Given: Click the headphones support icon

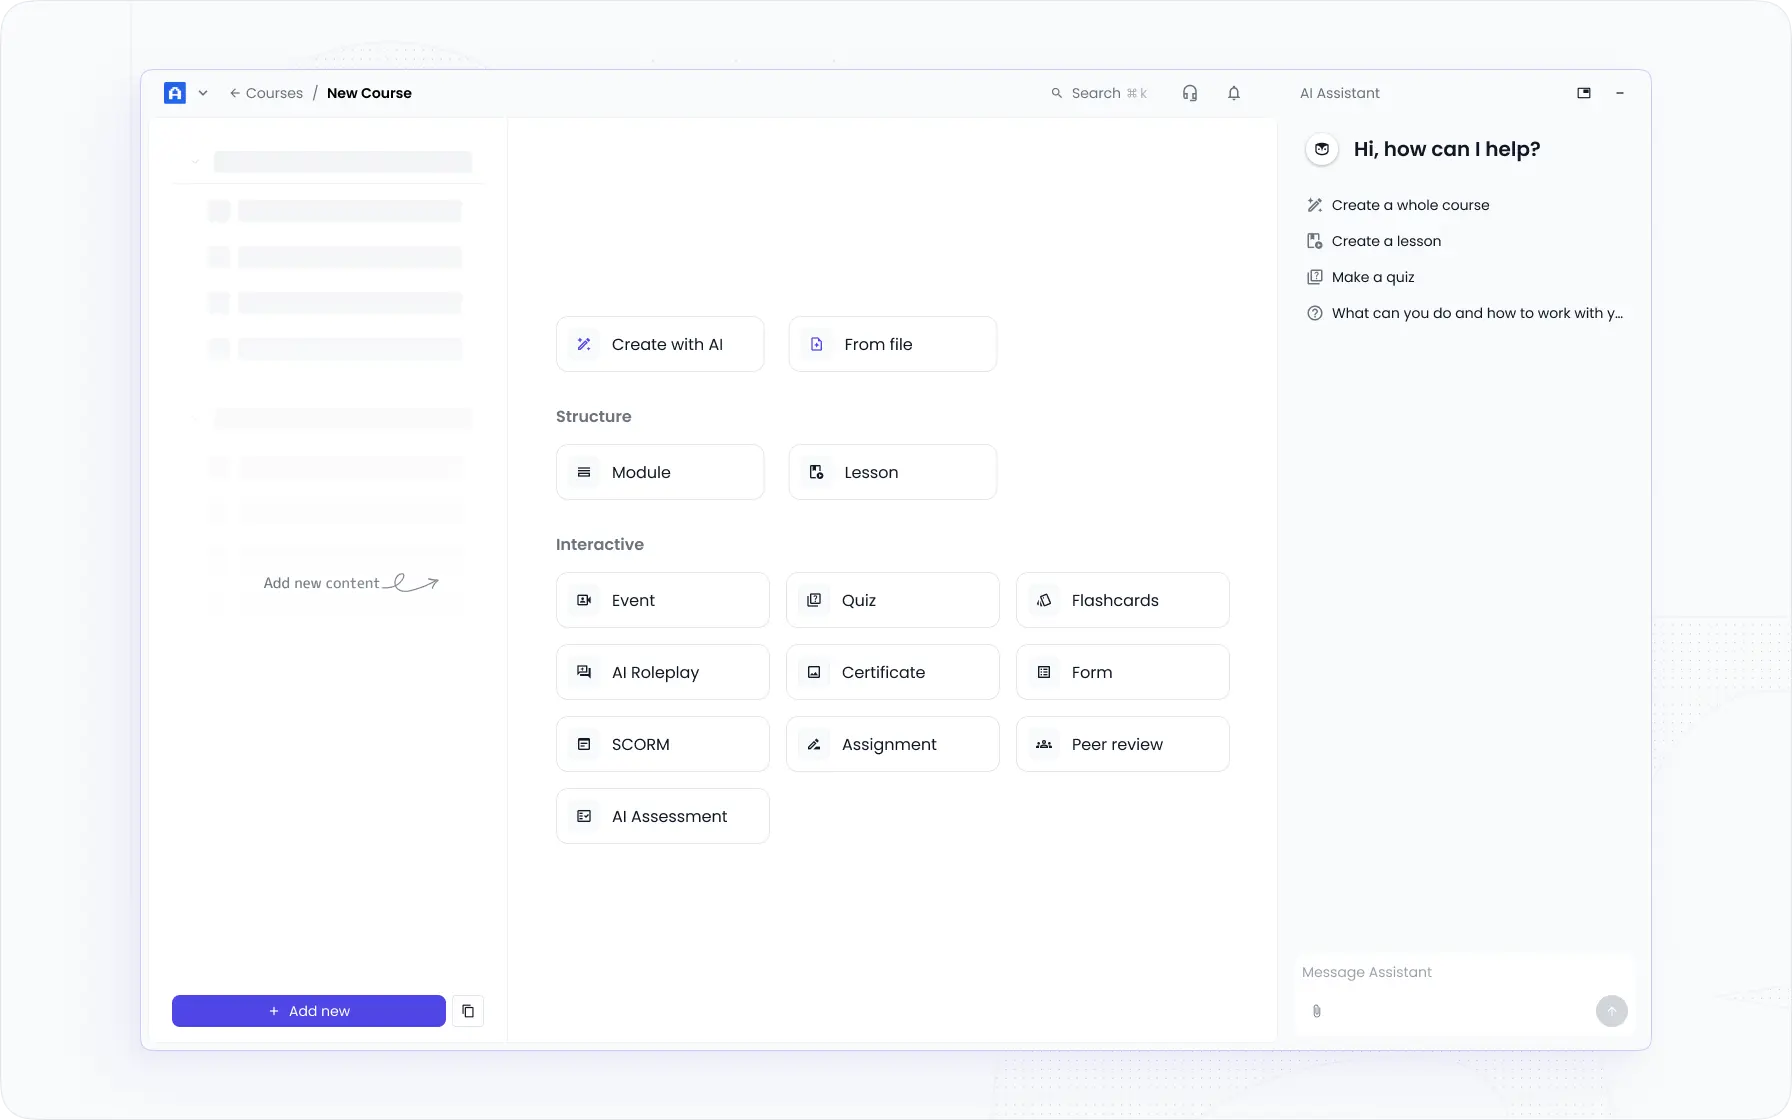Looking at the screenshot, I should click(1189, 92).
